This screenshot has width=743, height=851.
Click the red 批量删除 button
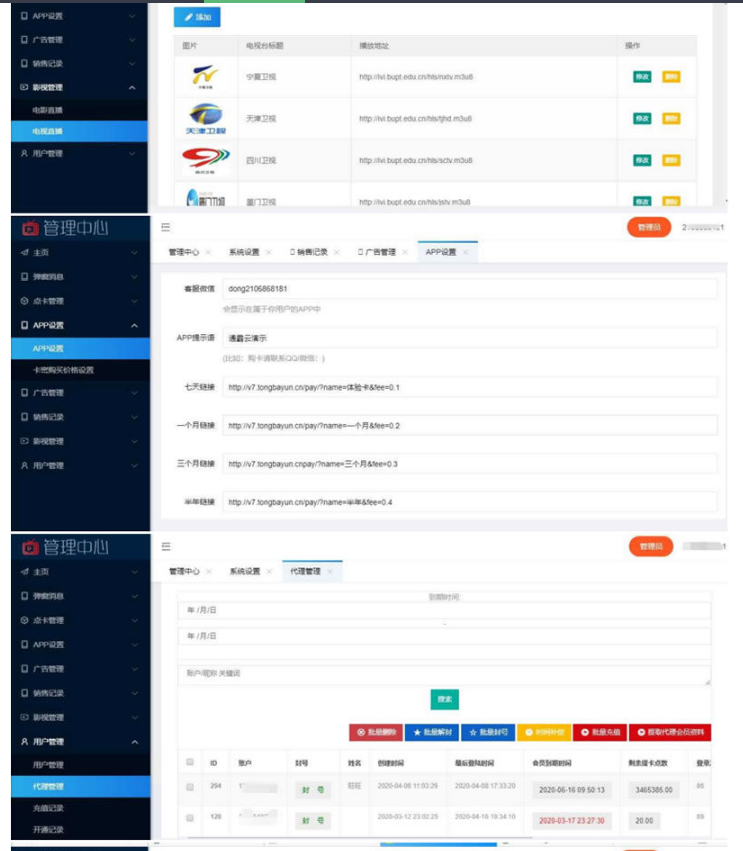(x=377, y=732)
